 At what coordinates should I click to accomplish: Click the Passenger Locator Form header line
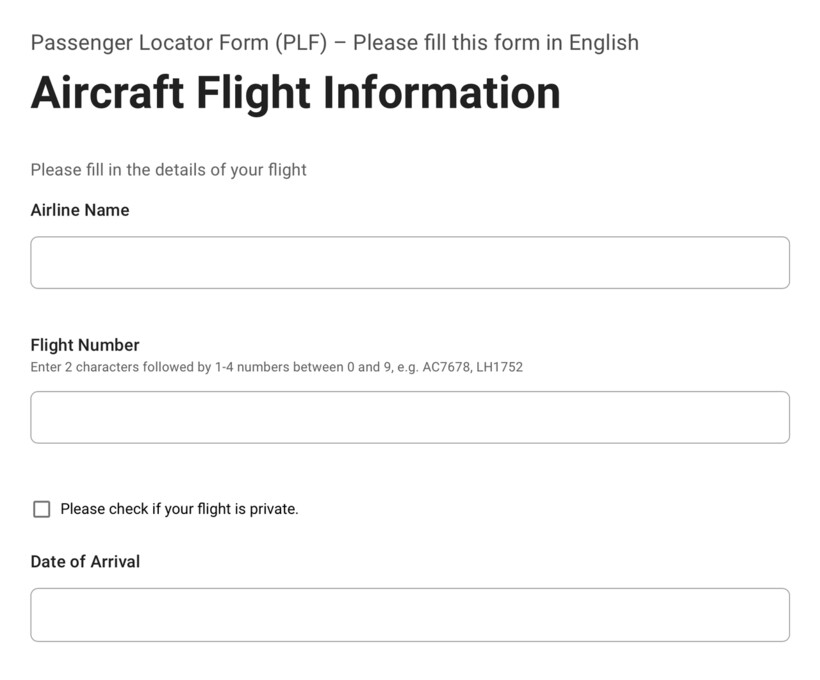[334, 43]
